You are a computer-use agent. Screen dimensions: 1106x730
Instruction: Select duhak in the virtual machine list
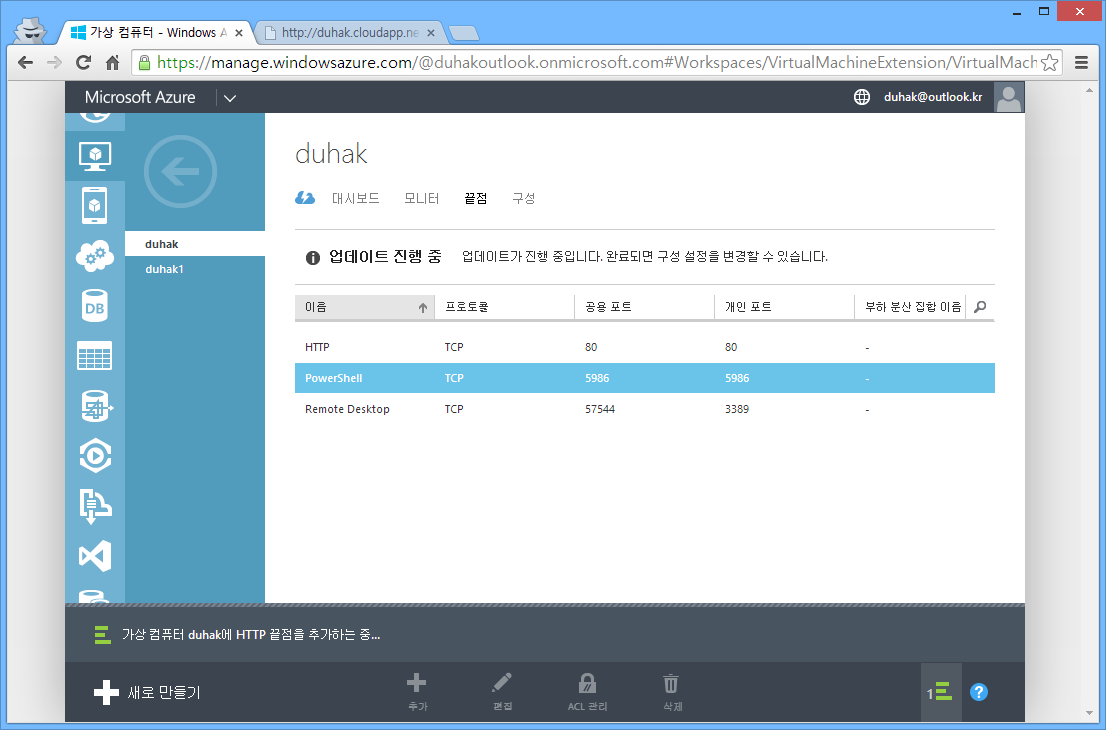point(195,244)
